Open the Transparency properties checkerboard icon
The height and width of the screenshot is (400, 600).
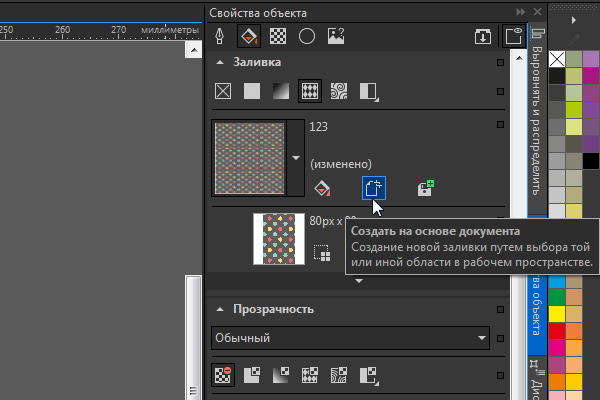[279, 37]
